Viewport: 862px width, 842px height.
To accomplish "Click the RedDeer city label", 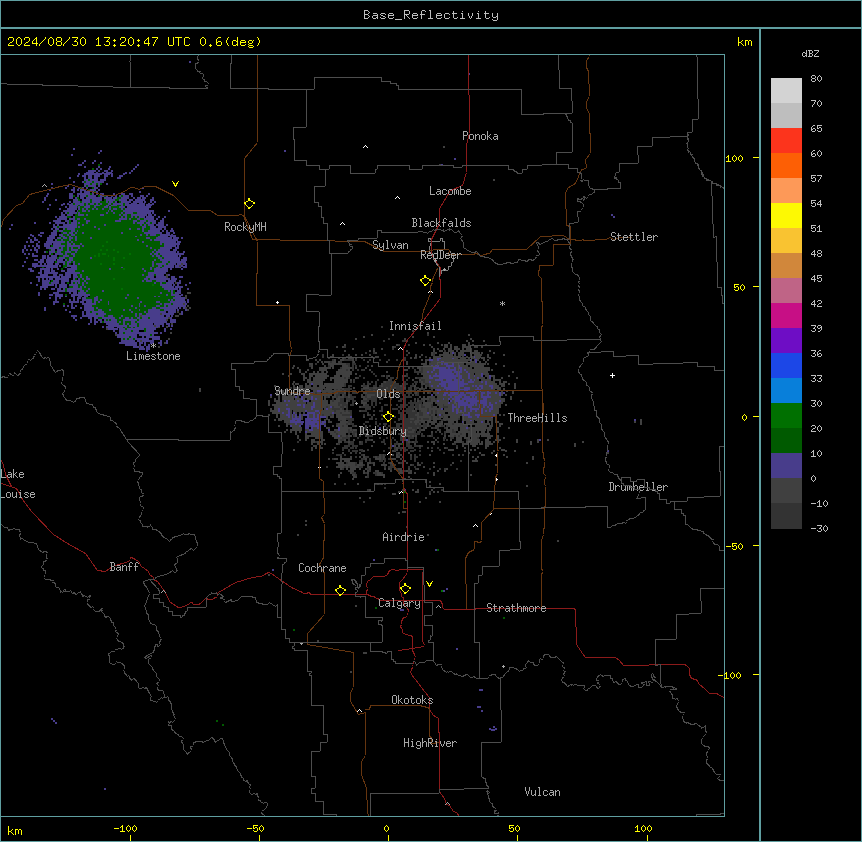I will [x=440, y=255].
